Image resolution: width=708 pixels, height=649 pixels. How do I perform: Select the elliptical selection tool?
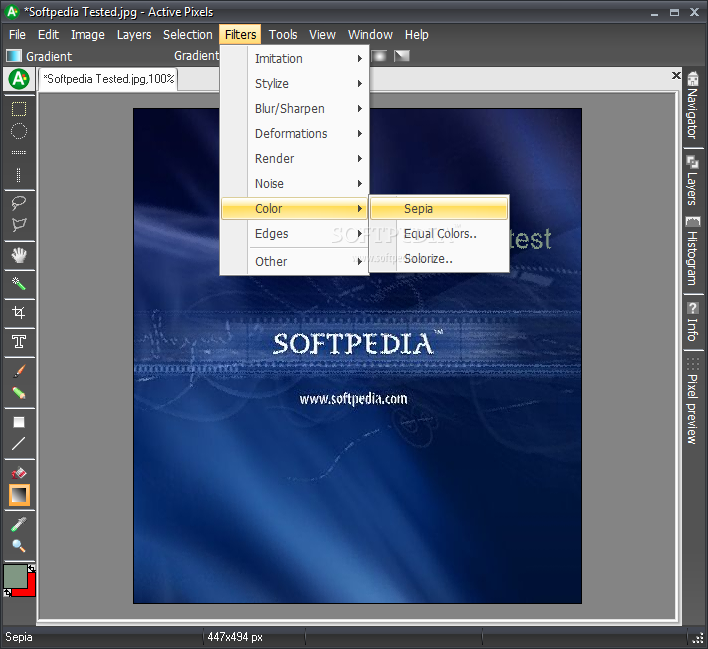(19, 131)
